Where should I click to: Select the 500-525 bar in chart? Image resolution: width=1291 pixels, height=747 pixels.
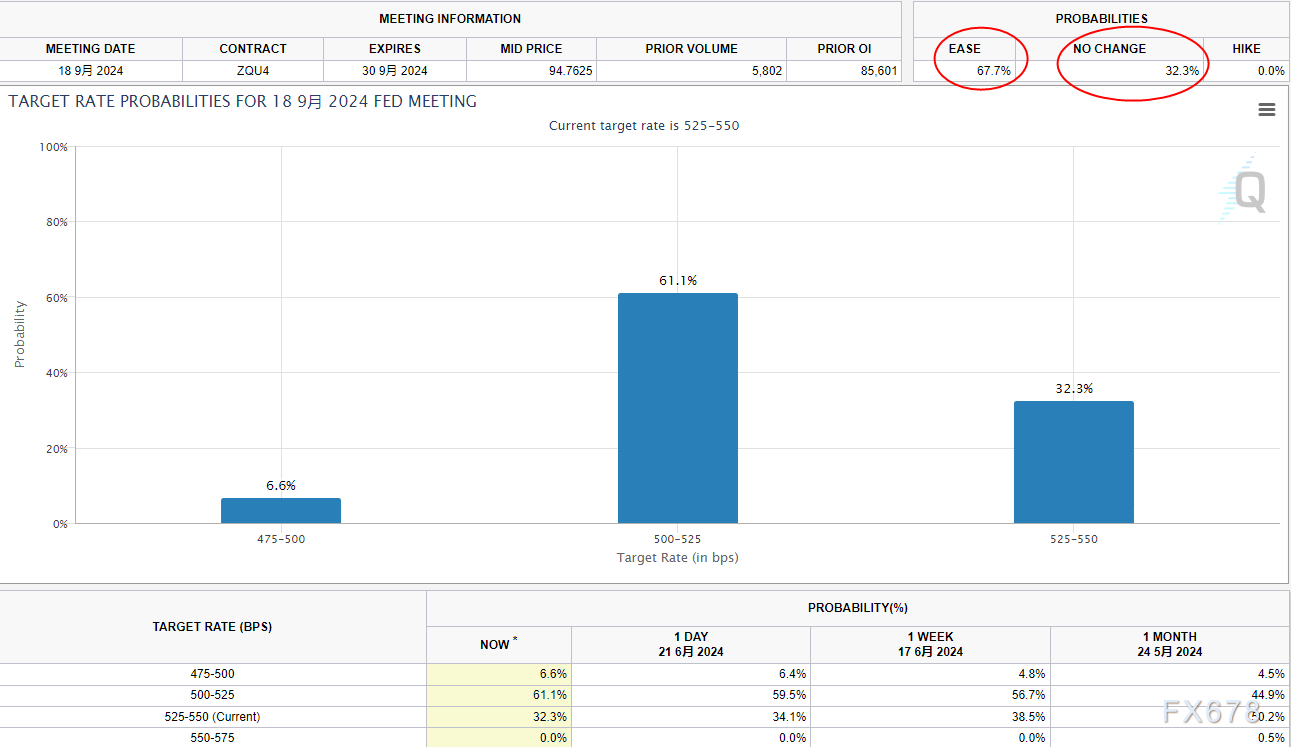point(677,408)
